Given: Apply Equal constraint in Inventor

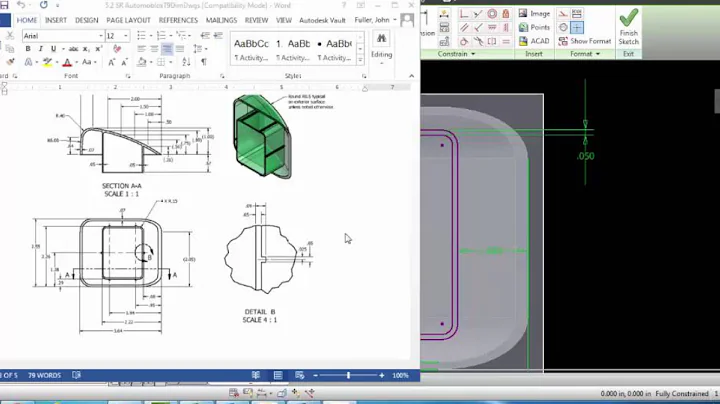Looking at the screenshot, I should pyautogui.click(x=506, y=41).
